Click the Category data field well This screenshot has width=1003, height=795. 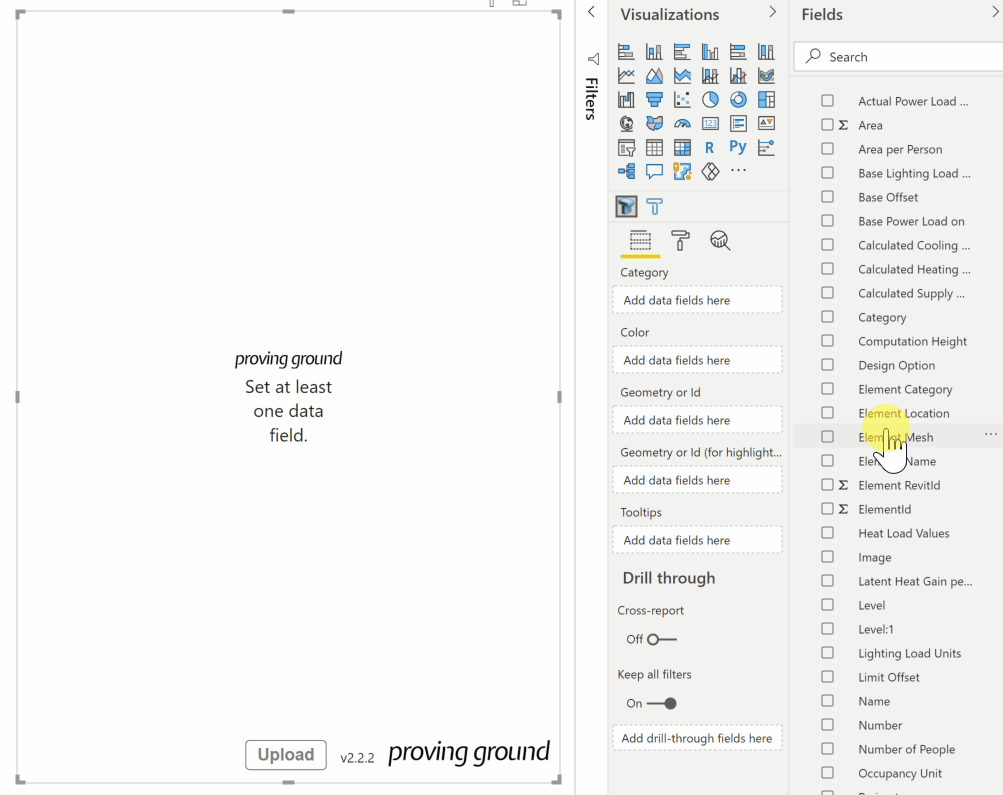[x=697, y=300]
